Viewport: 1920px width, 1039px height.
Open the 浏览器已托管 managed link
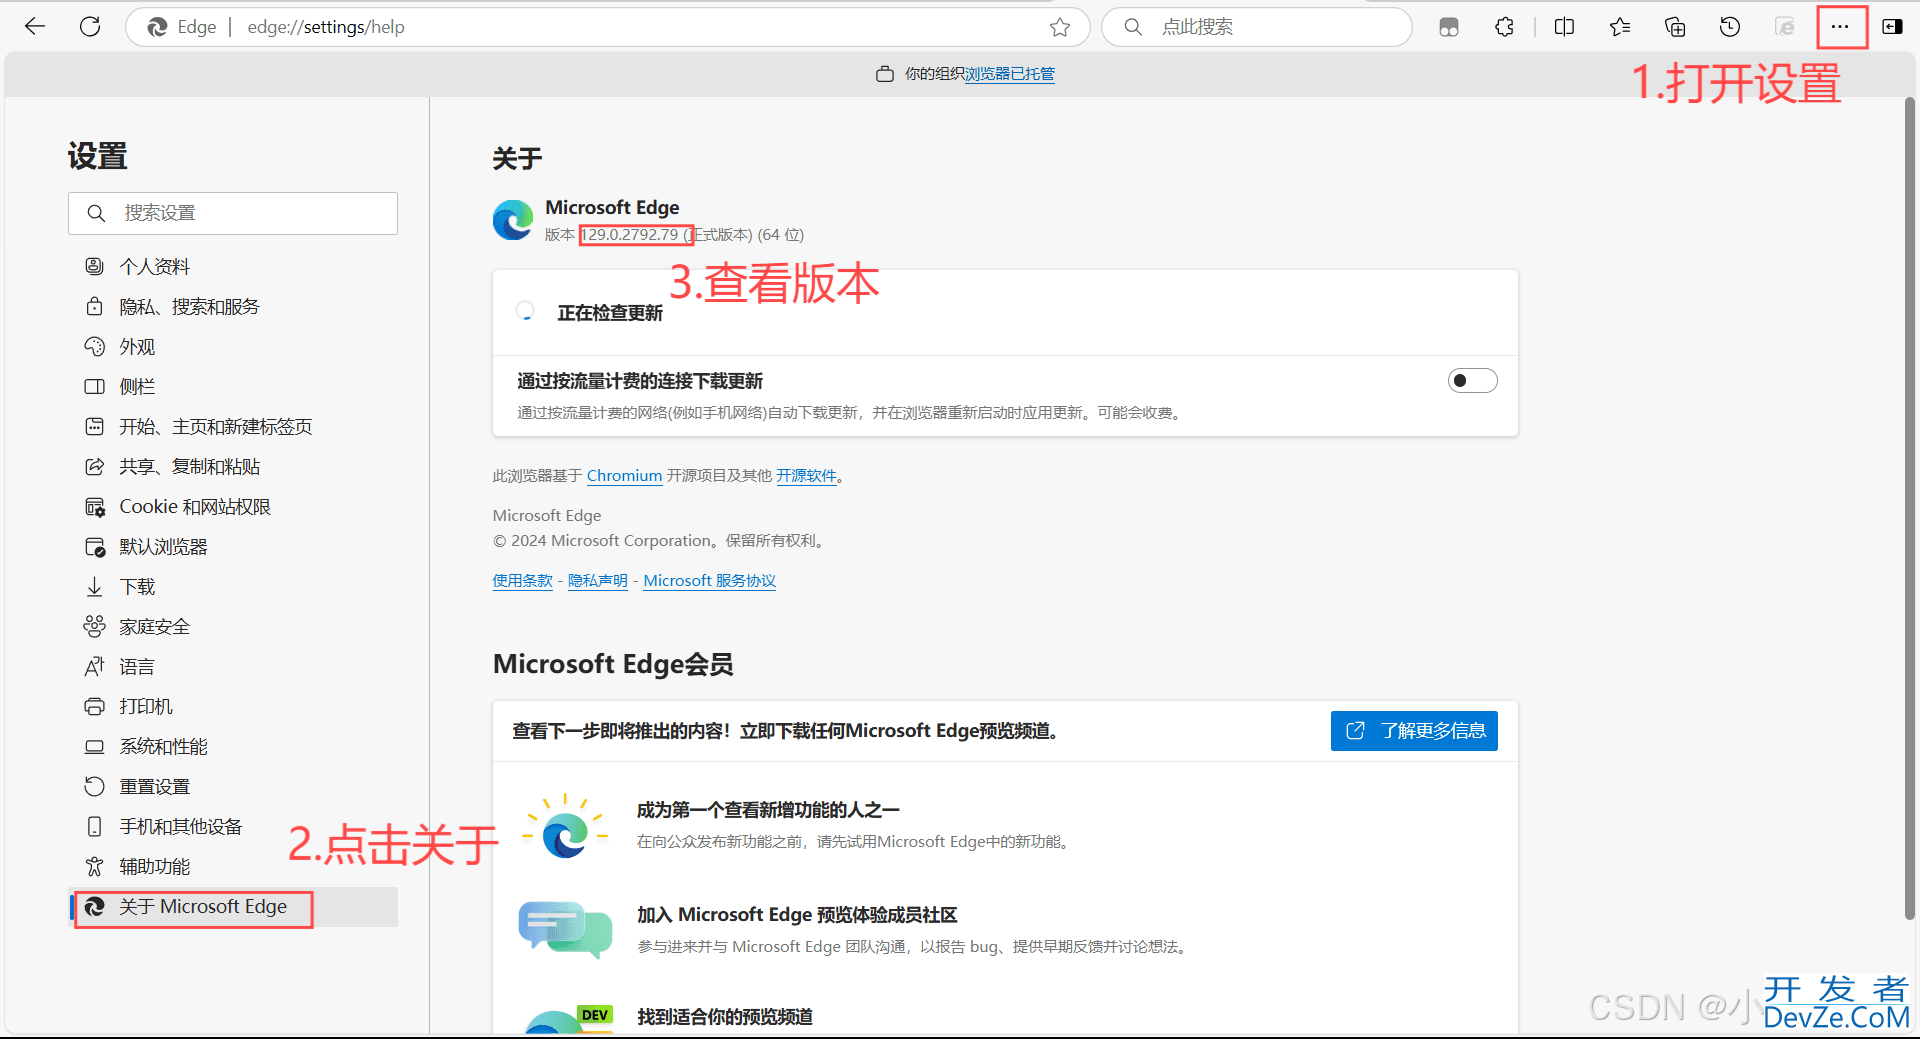pyautogui.click(x=1010, y=74)
